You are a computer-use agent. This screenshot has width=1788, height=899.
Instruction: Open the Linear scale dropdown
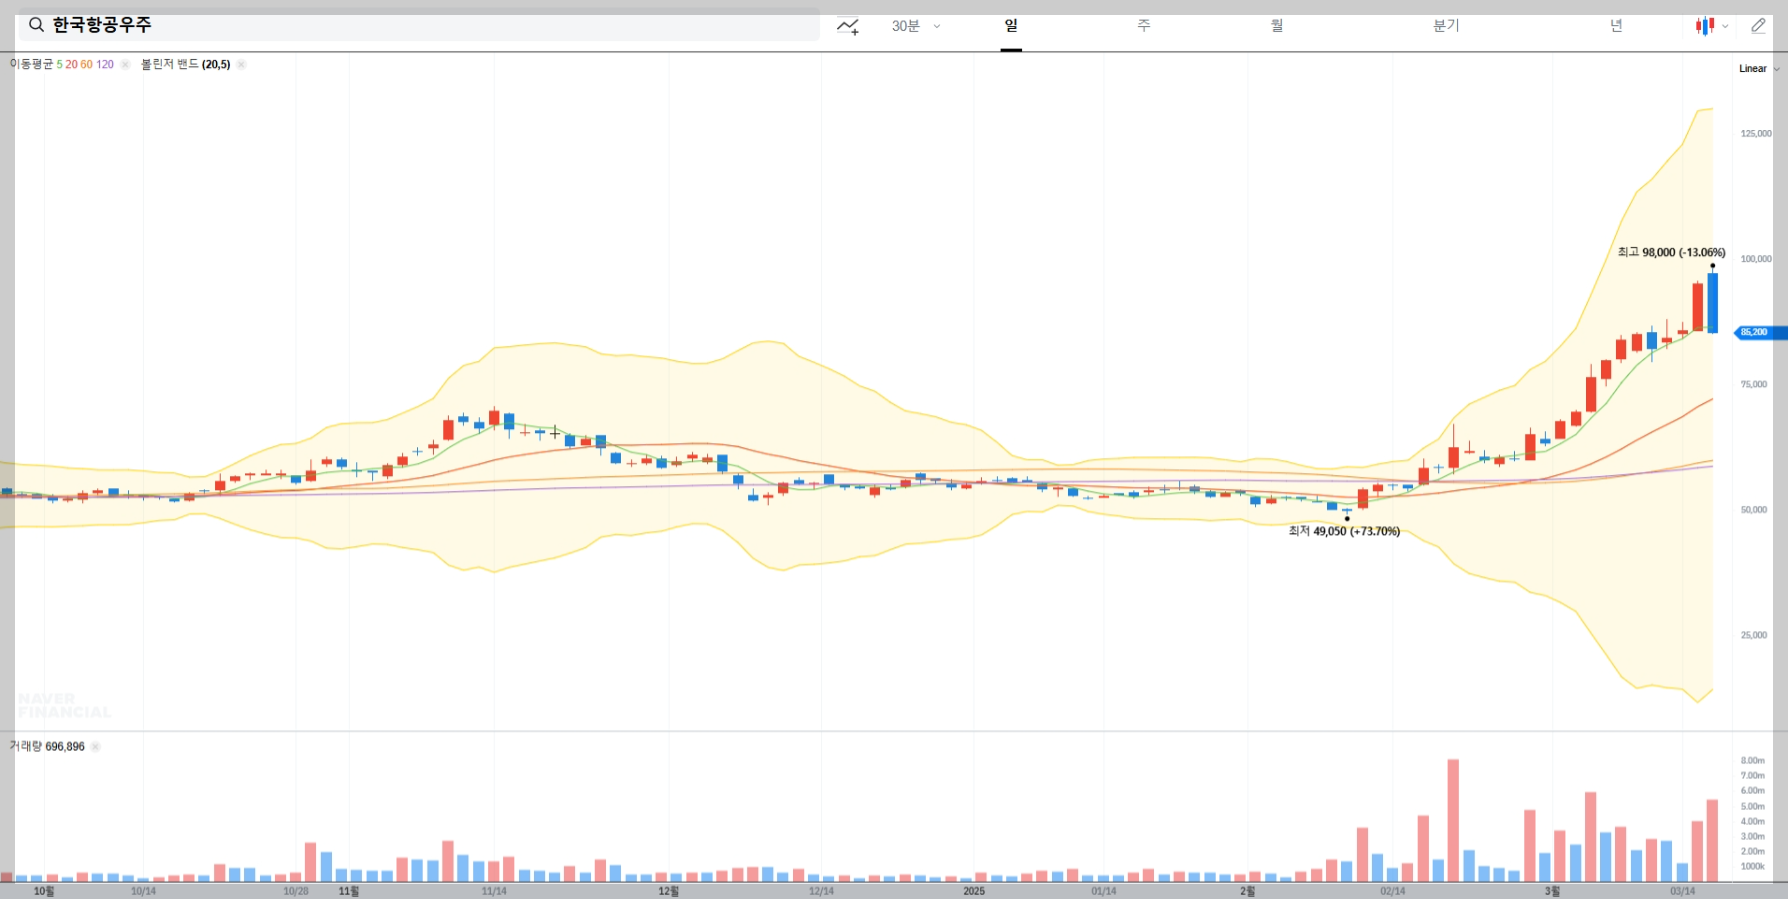coord(1759,69)
